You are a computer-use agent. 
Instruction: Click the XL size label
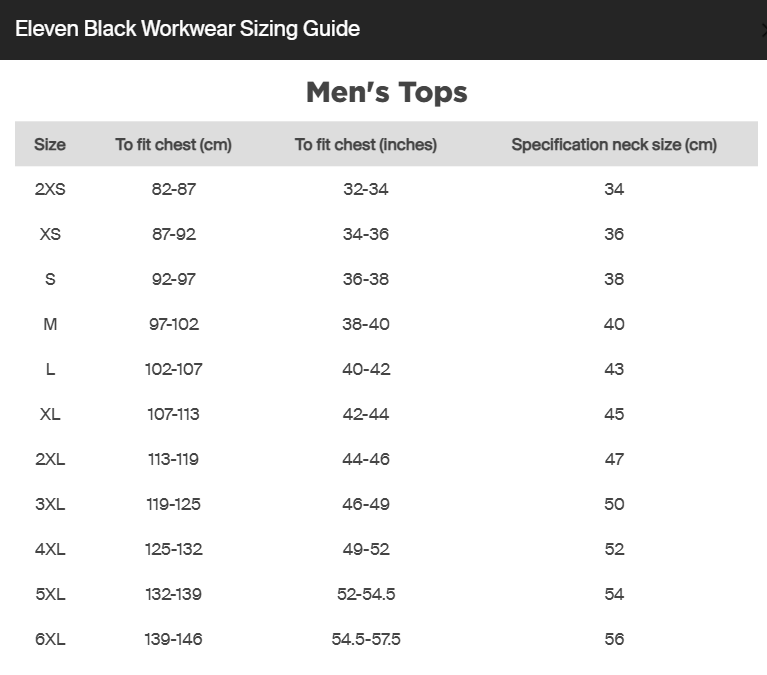50,414
